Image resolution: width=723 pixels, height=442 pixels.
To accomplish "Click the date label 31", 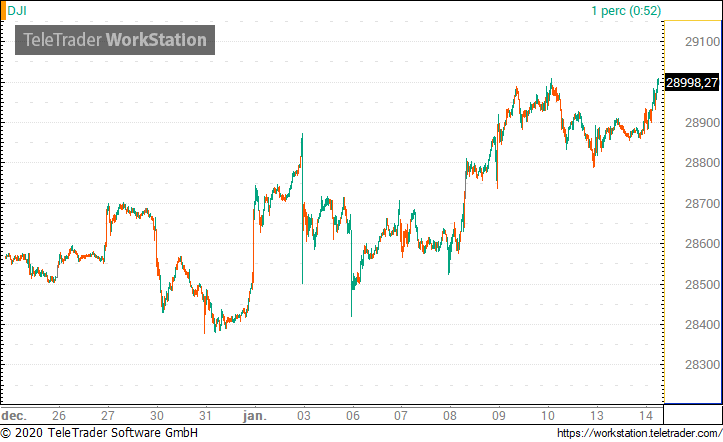I will [205, 416].
